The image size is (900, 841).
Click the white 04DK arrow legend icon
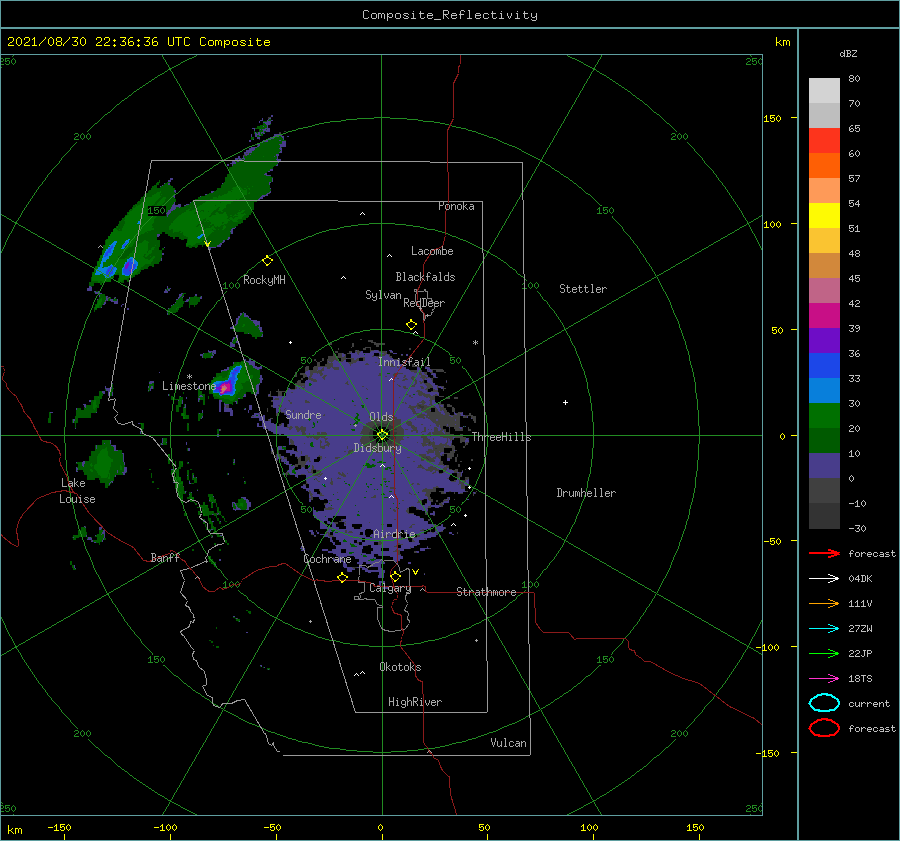[x=824, y=578]
